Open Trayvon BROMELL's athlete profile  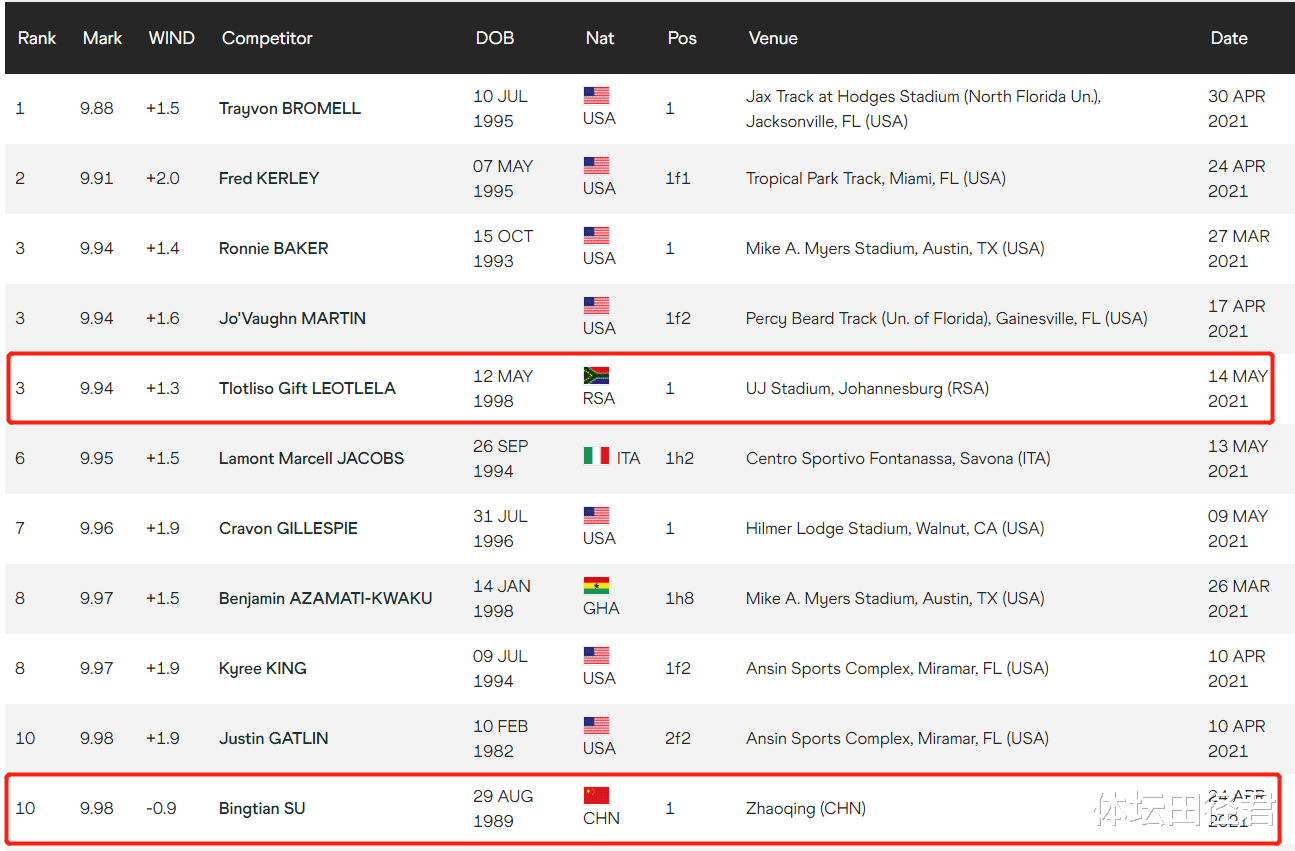click(x=290, y=108)
